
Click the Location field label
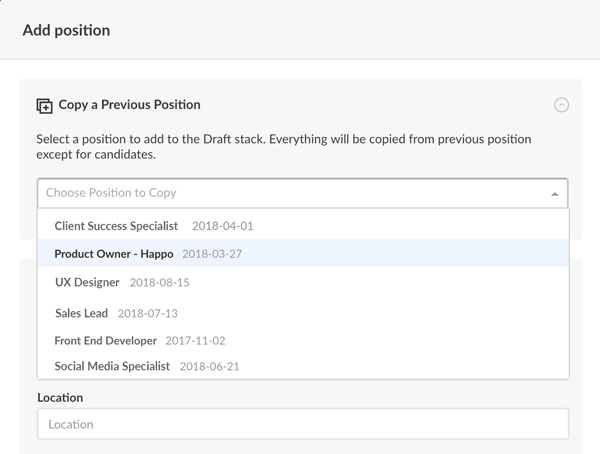pos(60,398)
